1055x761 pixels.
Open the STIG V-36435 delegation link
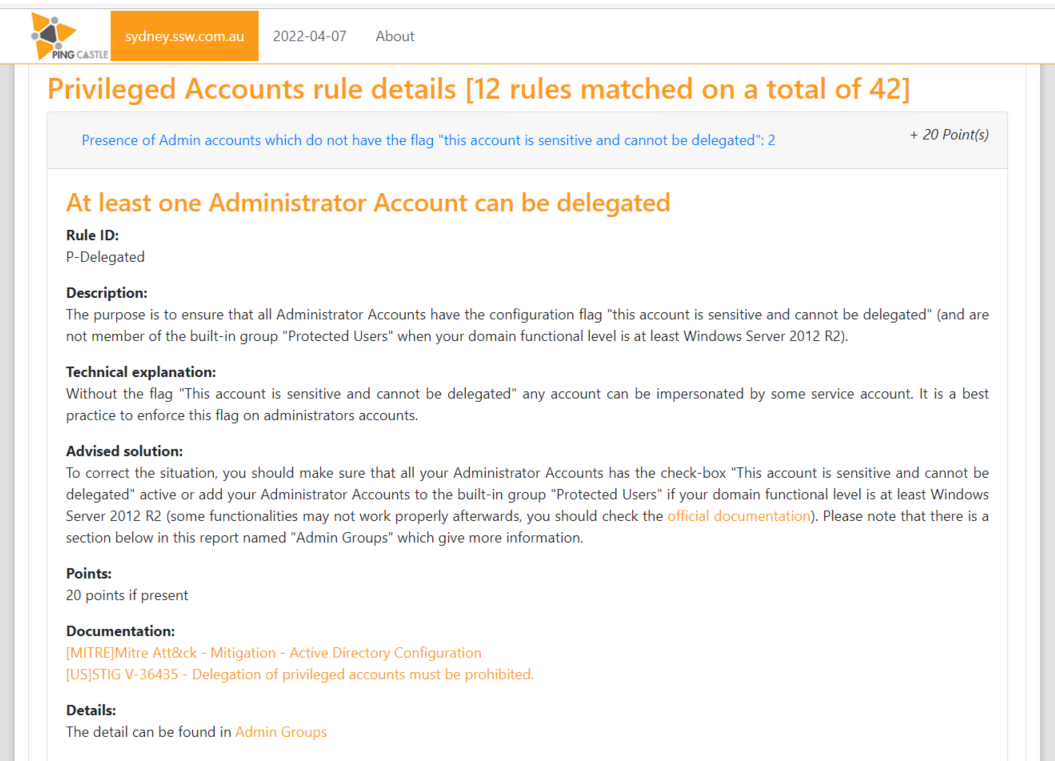300,674
